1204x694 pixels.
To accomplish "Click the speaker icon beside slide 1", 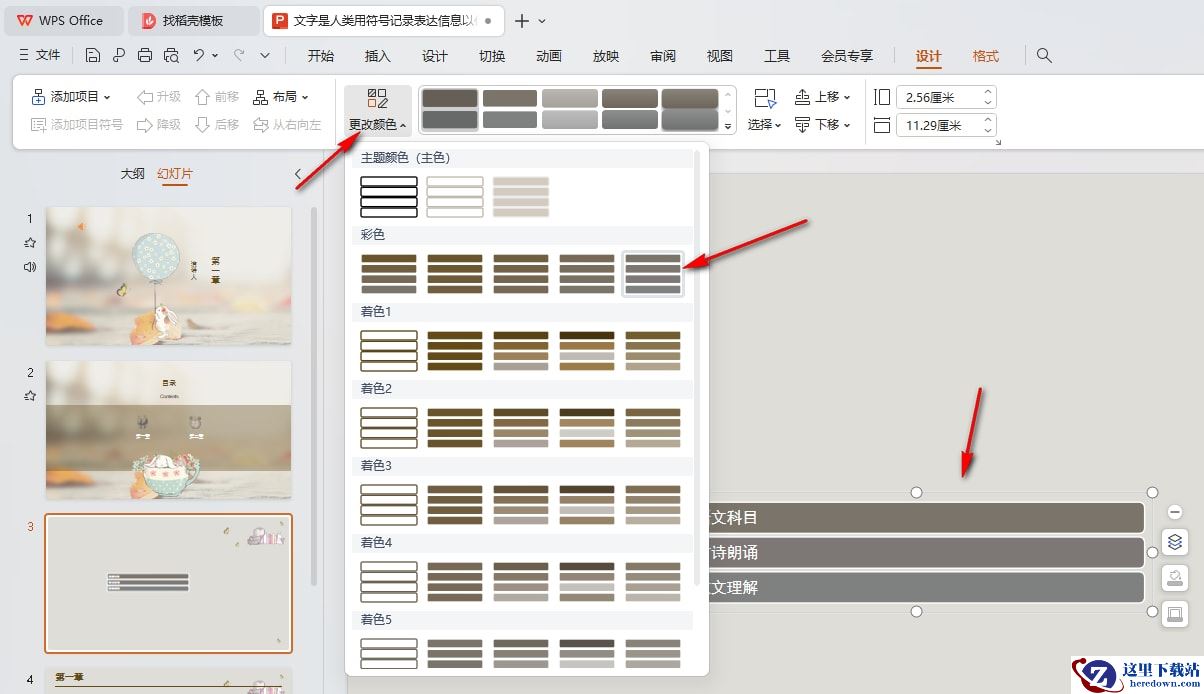I will pyautogui.click(x=30, y=267).
